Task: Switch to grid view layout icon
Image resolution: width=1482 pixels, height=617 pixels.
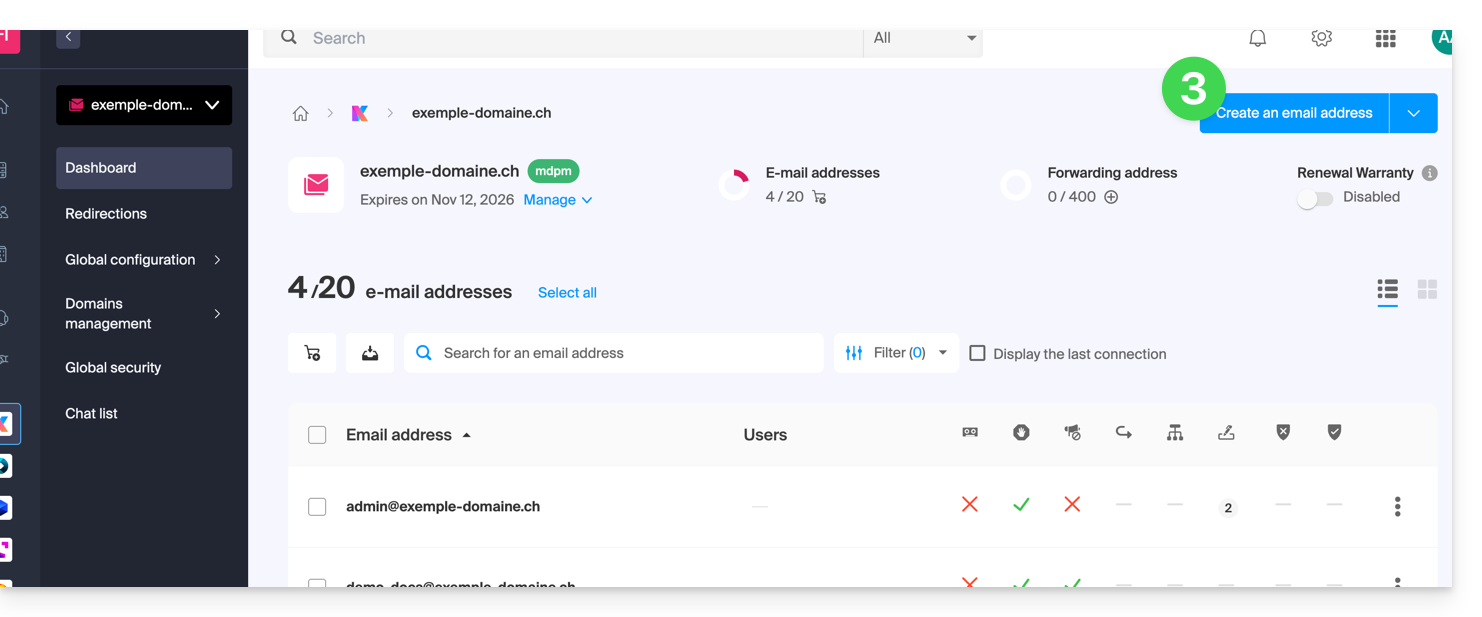Action: [x=1427, y=290]
